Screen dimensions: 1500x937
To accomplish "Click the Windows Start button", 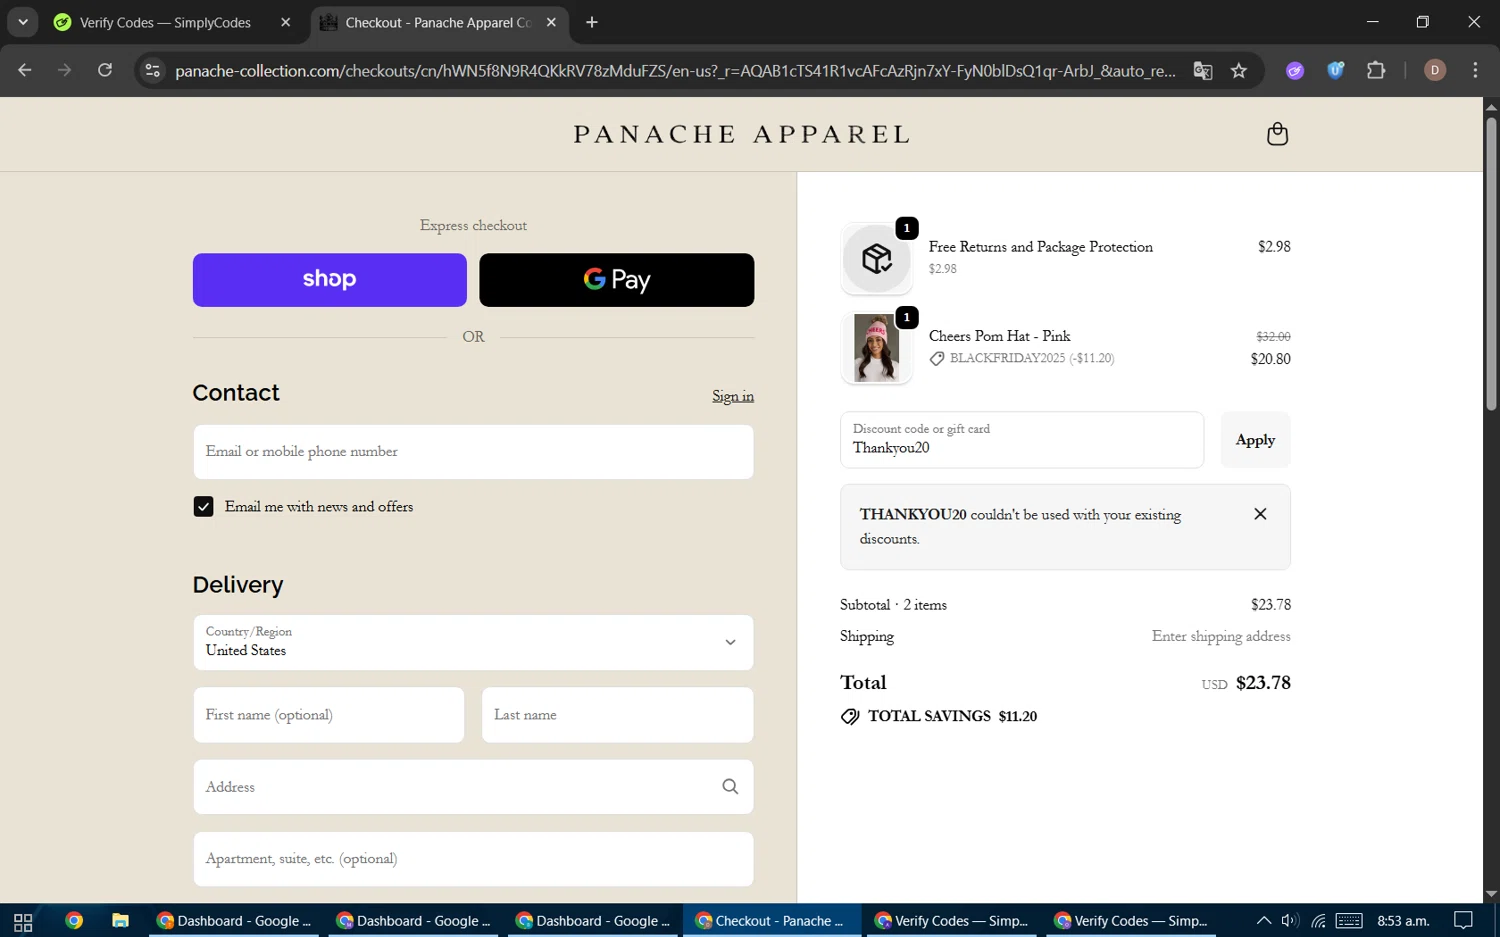I will click(x=23, y=921).
